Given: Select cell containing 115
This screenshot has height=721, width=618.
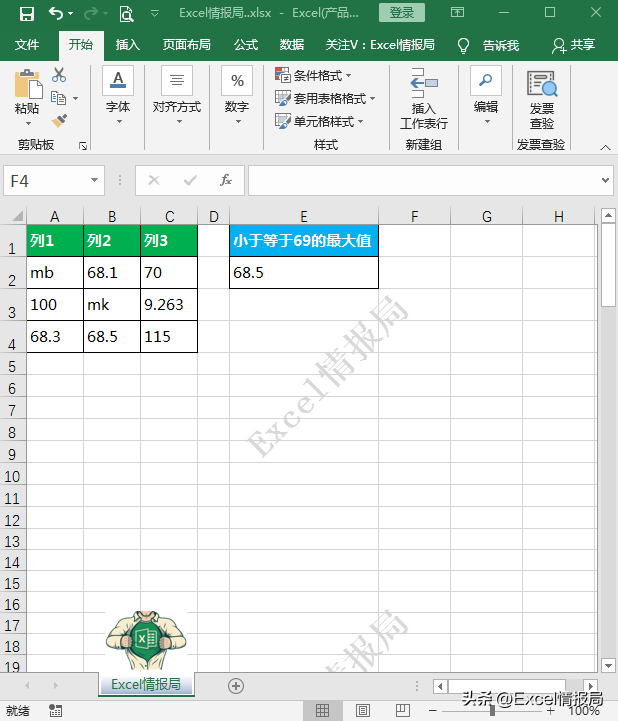Looking at the screenshot, I should tap(169, 337).
